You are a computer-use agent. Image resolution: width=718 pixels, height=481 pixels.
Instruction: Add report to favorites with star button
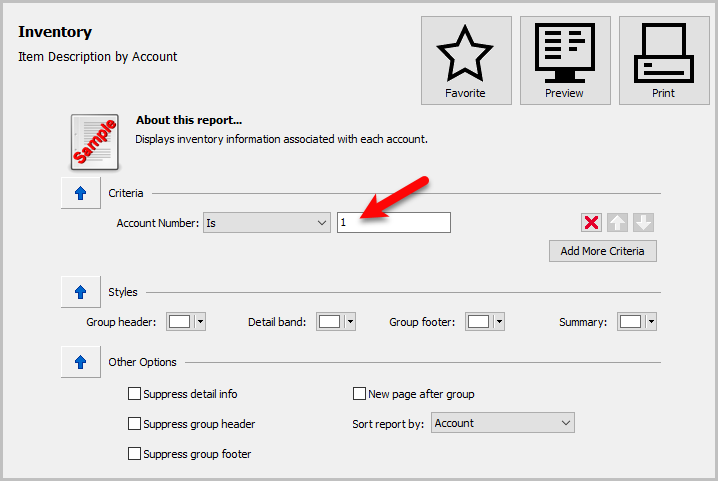(466, 60)
